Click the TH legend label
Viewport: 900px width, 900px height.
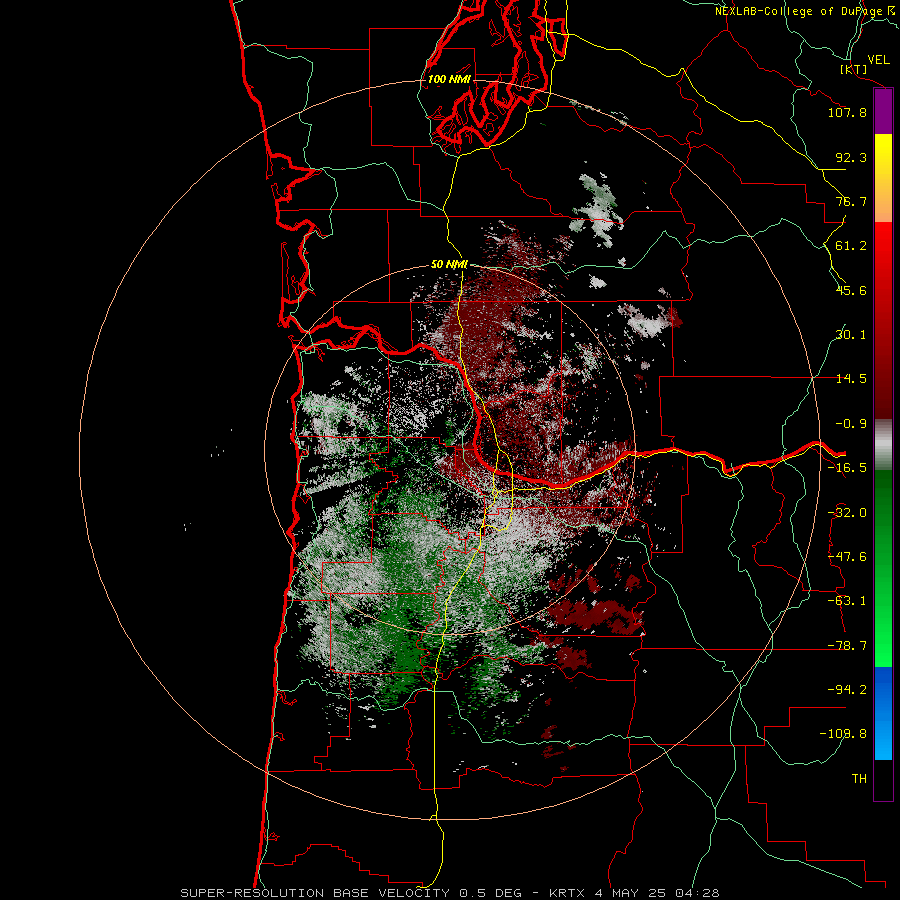(859, 778)
